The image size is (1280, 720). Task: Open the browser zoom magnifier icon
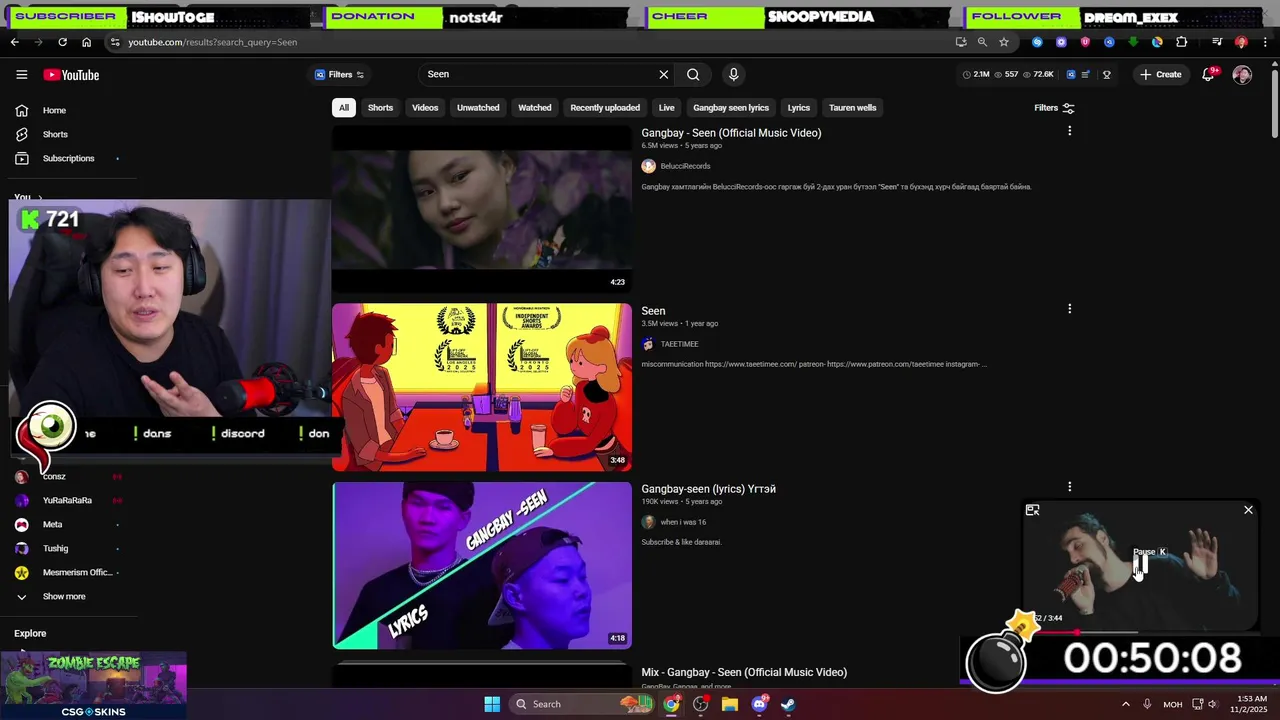coord(982,42)
